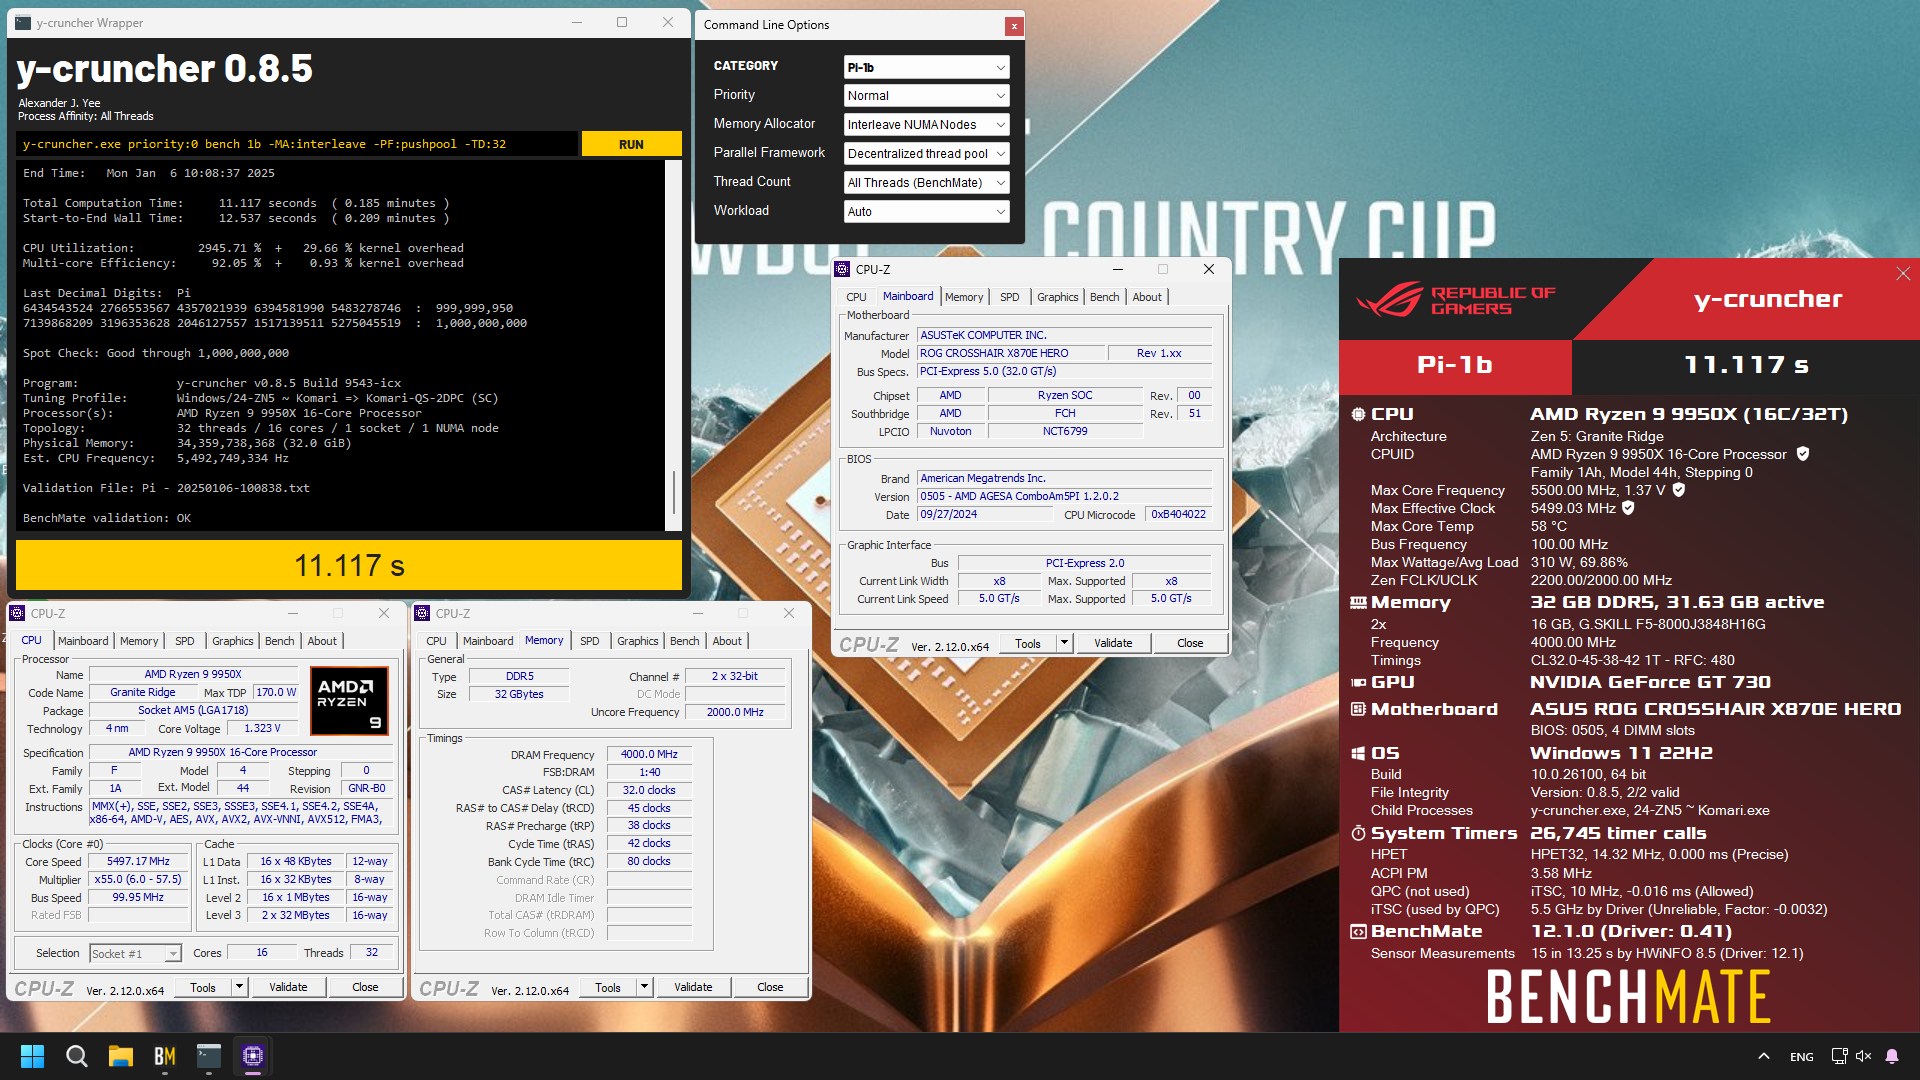
Task: Click CPU-Z Mainboard window title icon
Action: pyautogui.click(x=842, y=269)
